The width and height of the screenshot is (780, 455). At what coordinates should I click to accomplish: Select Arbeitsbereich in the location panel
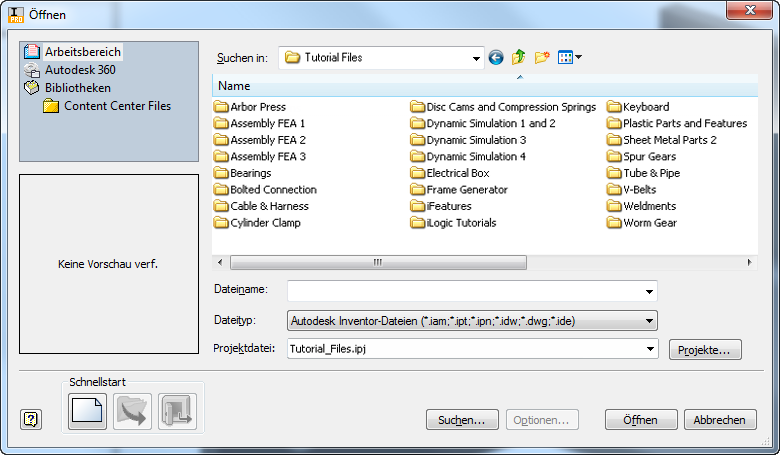[x=72, y=52]
